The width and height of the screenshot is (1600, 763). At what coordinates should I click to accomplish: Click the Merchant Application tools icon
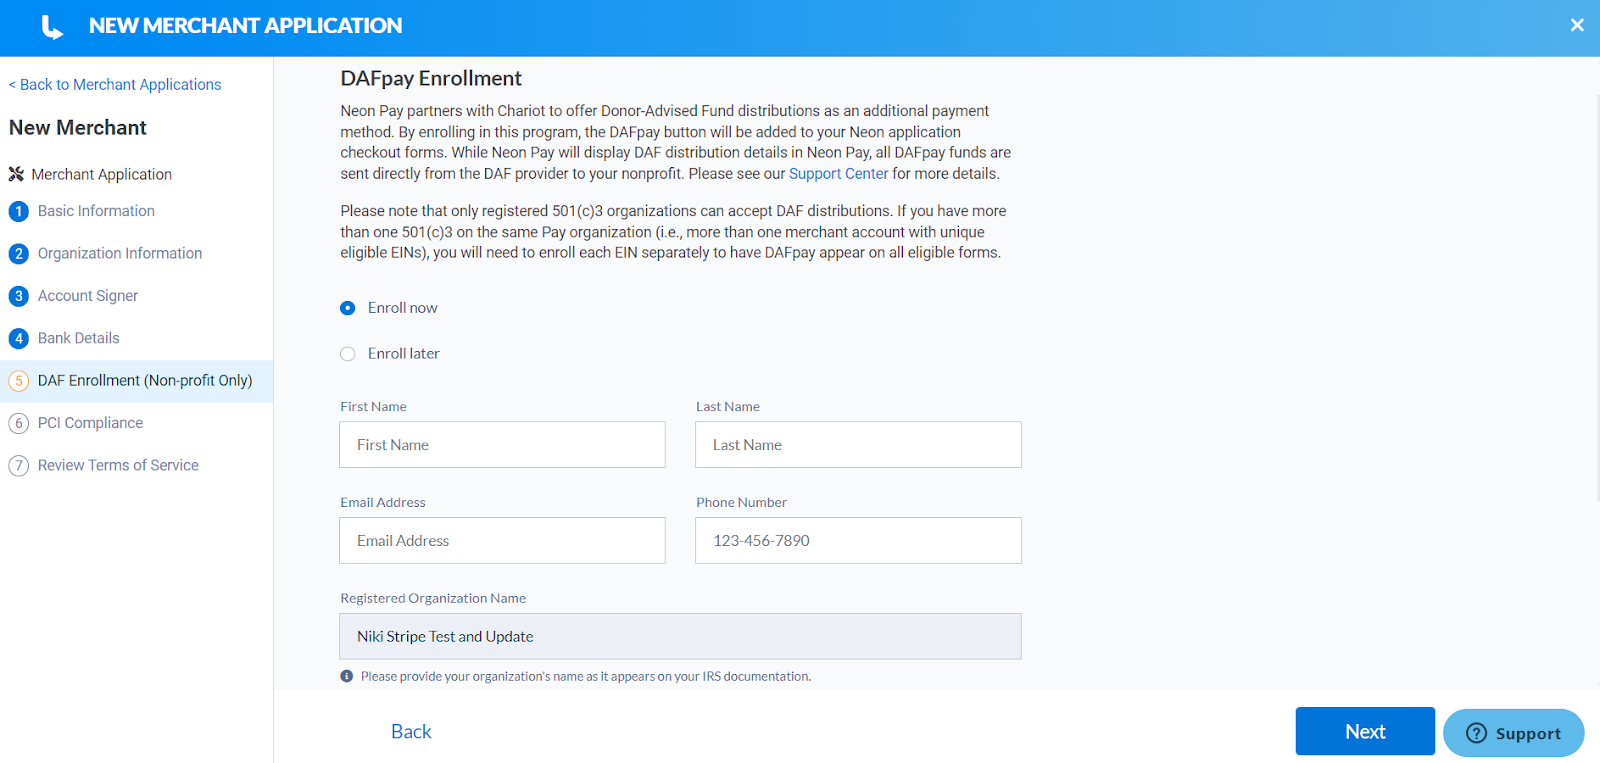click(16, 174)
